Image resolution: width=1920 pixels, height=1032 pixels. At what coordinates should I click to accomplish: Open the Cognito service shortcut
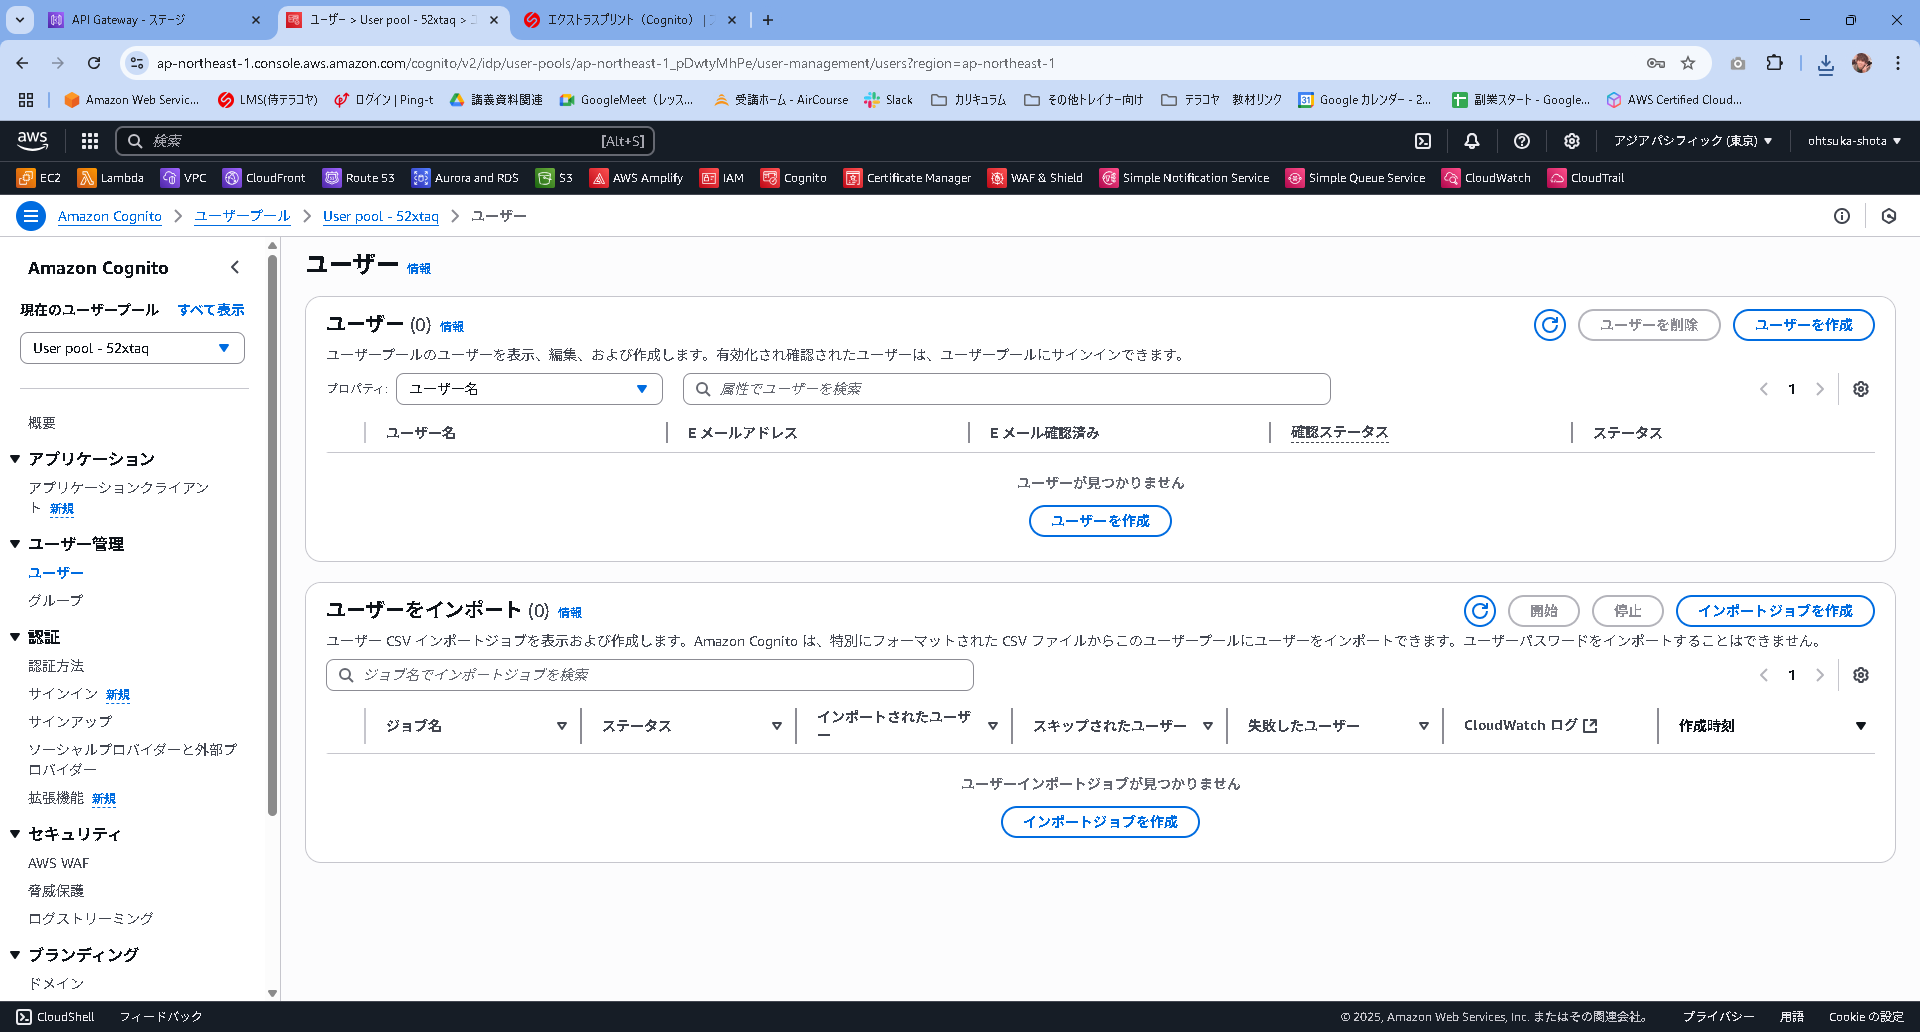coord(794,177)
